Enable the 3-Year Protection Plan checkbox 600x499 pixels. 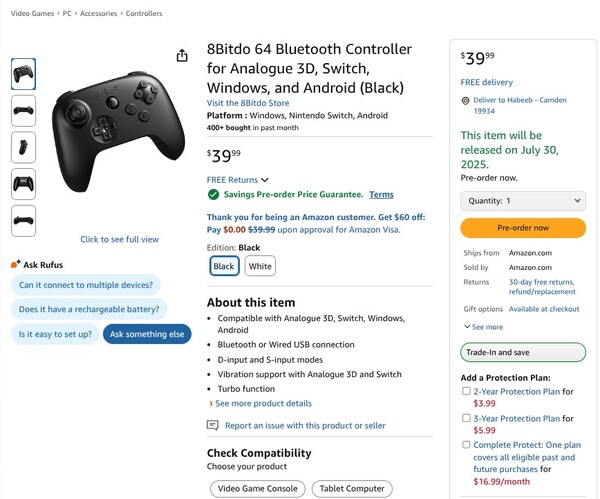[x=467, y=418]
